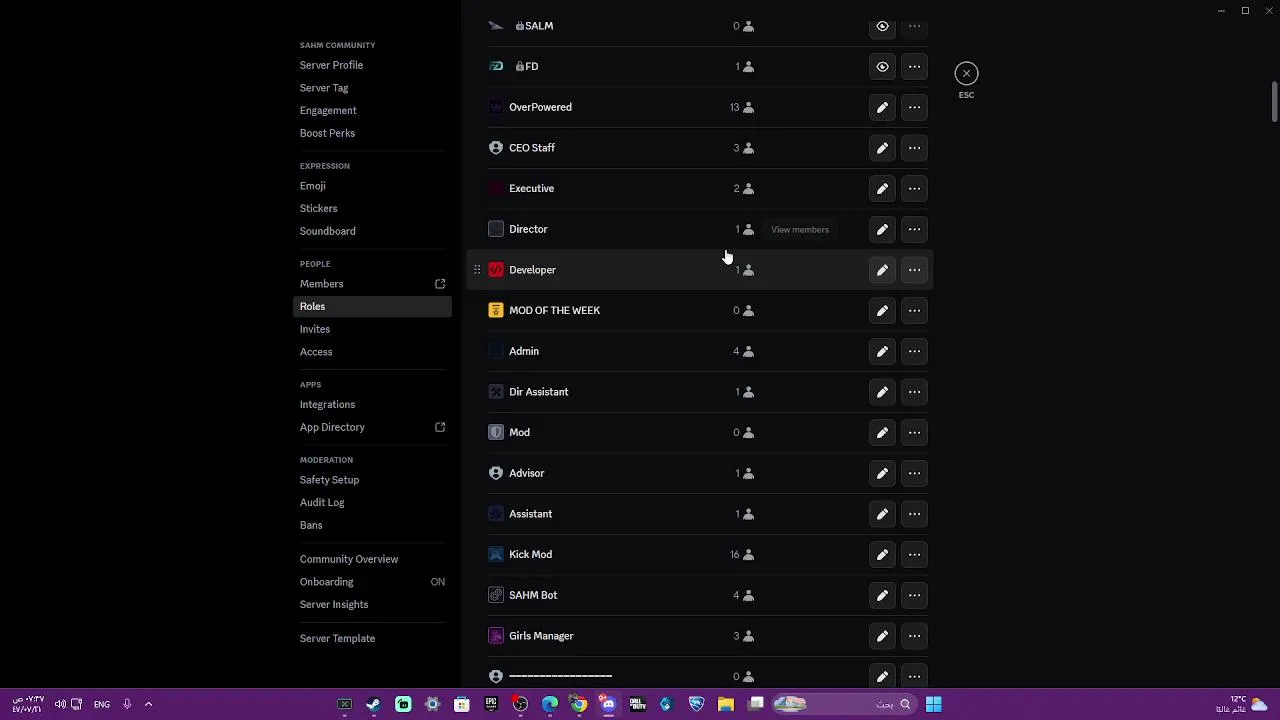This screenshot has width=1280, height=720.
Task: Edit the Developer role pencil icon
Action: pyautogui.click(x=882, y=270)
